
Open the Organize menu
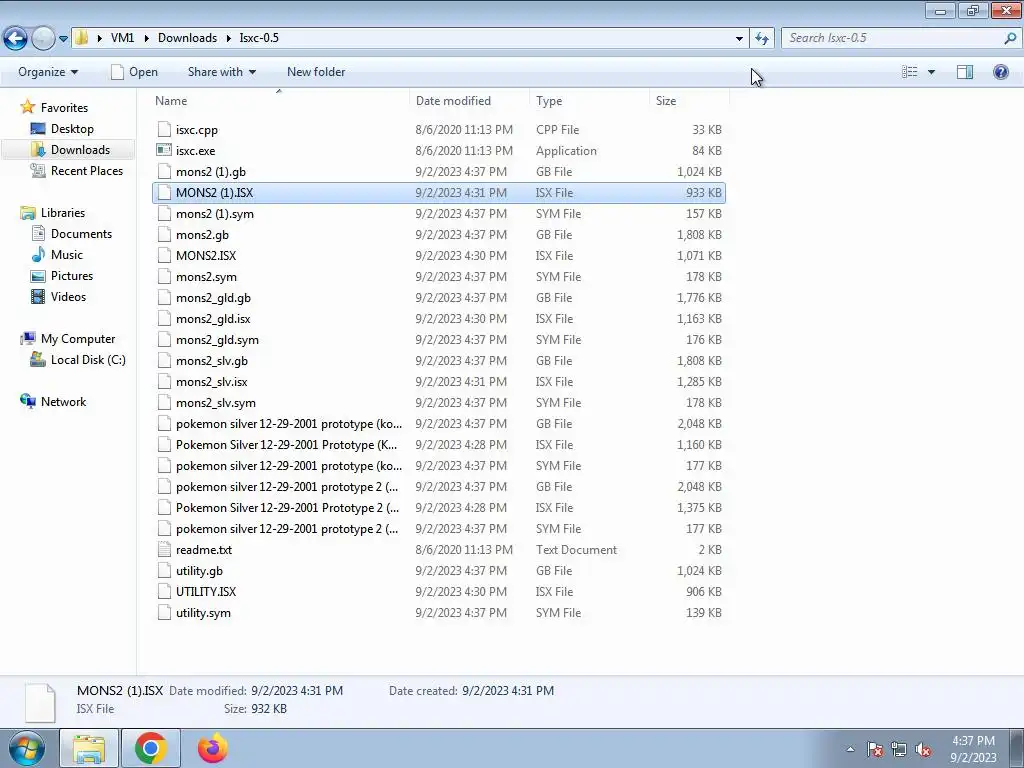pyautogui.click(x=48, y=72)
